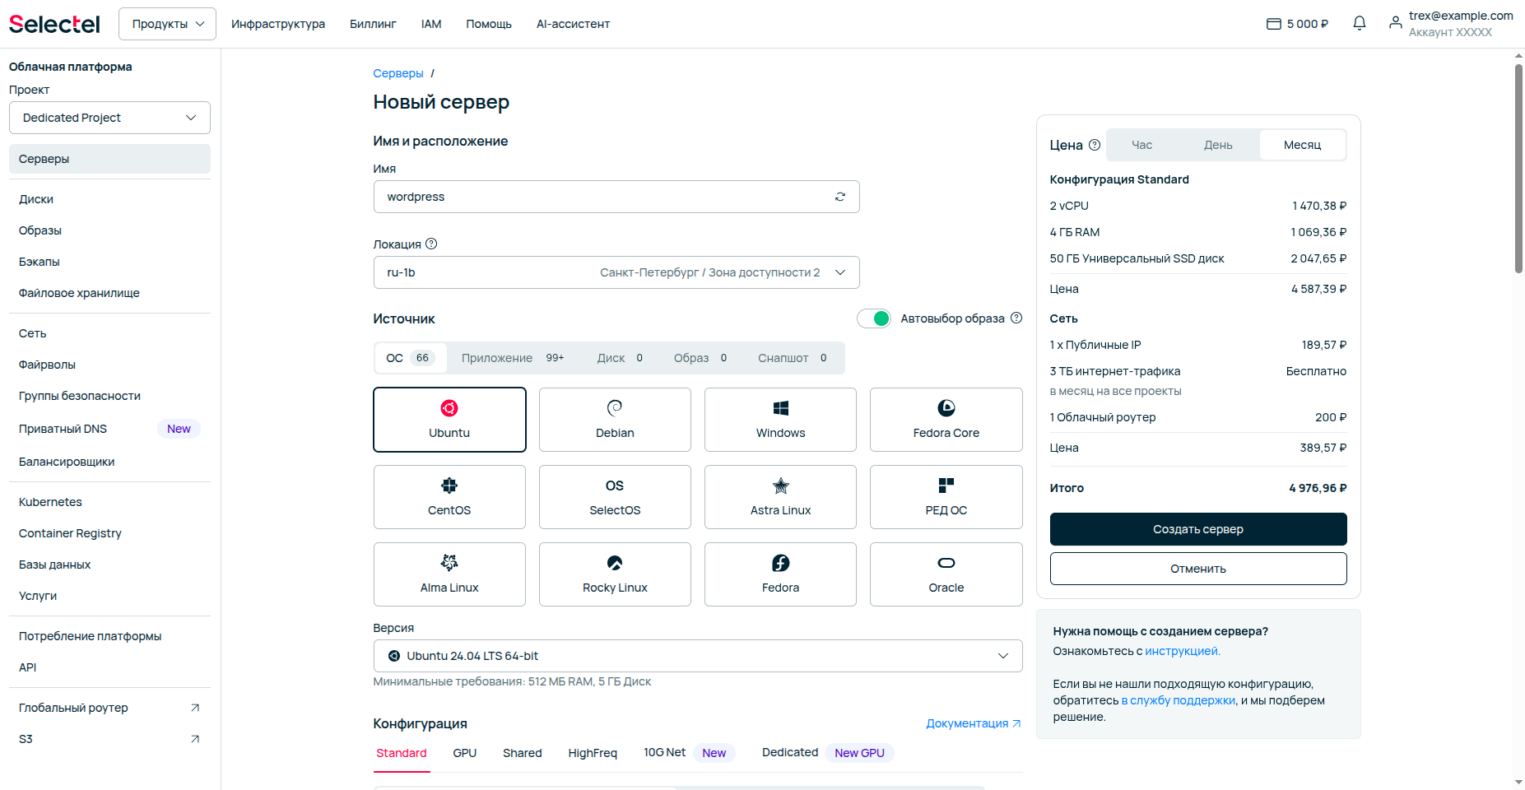
Task: Select the HighFreq configuration tab
Action: click(x=592, y=753)
